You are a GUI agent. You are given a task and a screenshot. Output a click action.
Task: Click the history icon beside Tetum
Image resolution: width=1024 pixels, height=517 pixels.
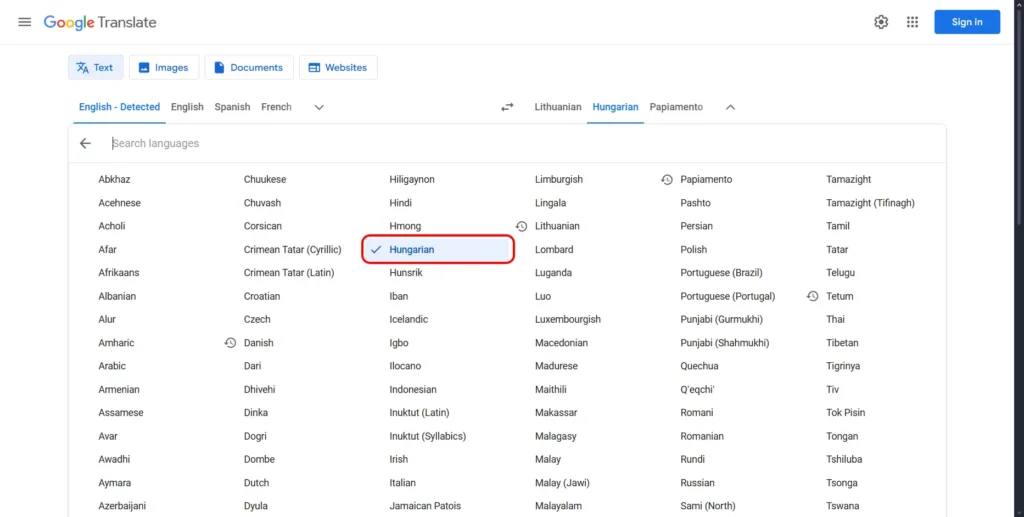pos(812,296)
